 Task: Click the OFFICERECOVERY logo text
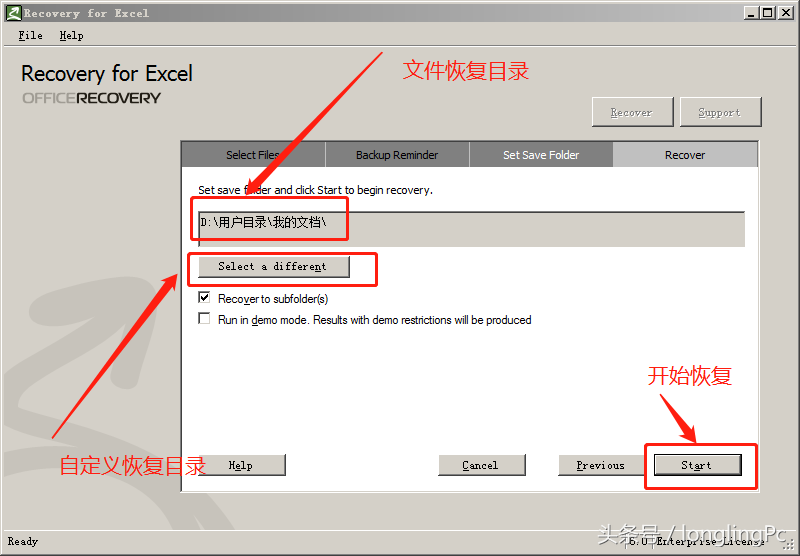click(x=91, y=98)
